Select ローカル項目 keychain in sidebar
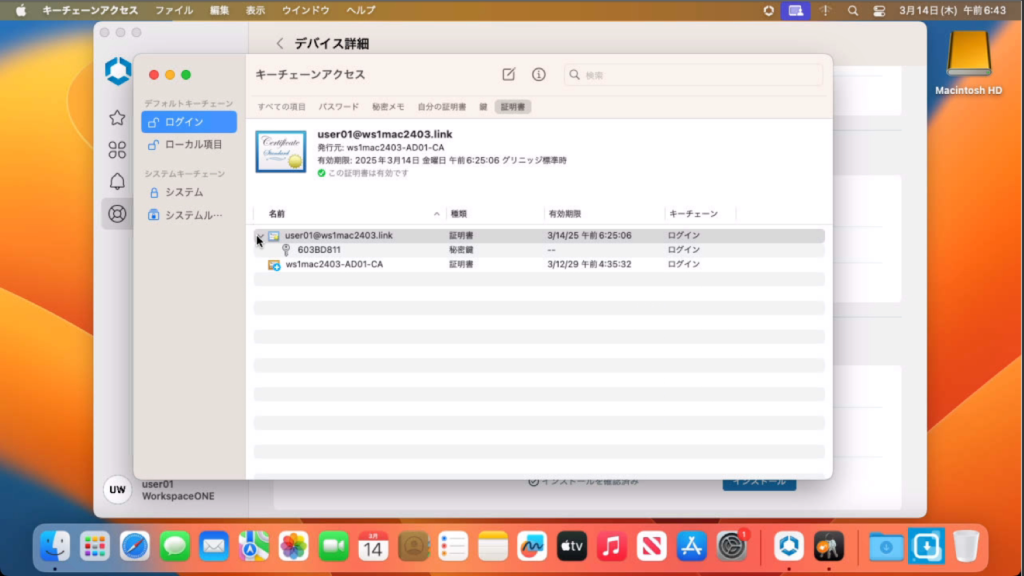The width and height of the screenshot is (1024, 576). click(193, 144)
